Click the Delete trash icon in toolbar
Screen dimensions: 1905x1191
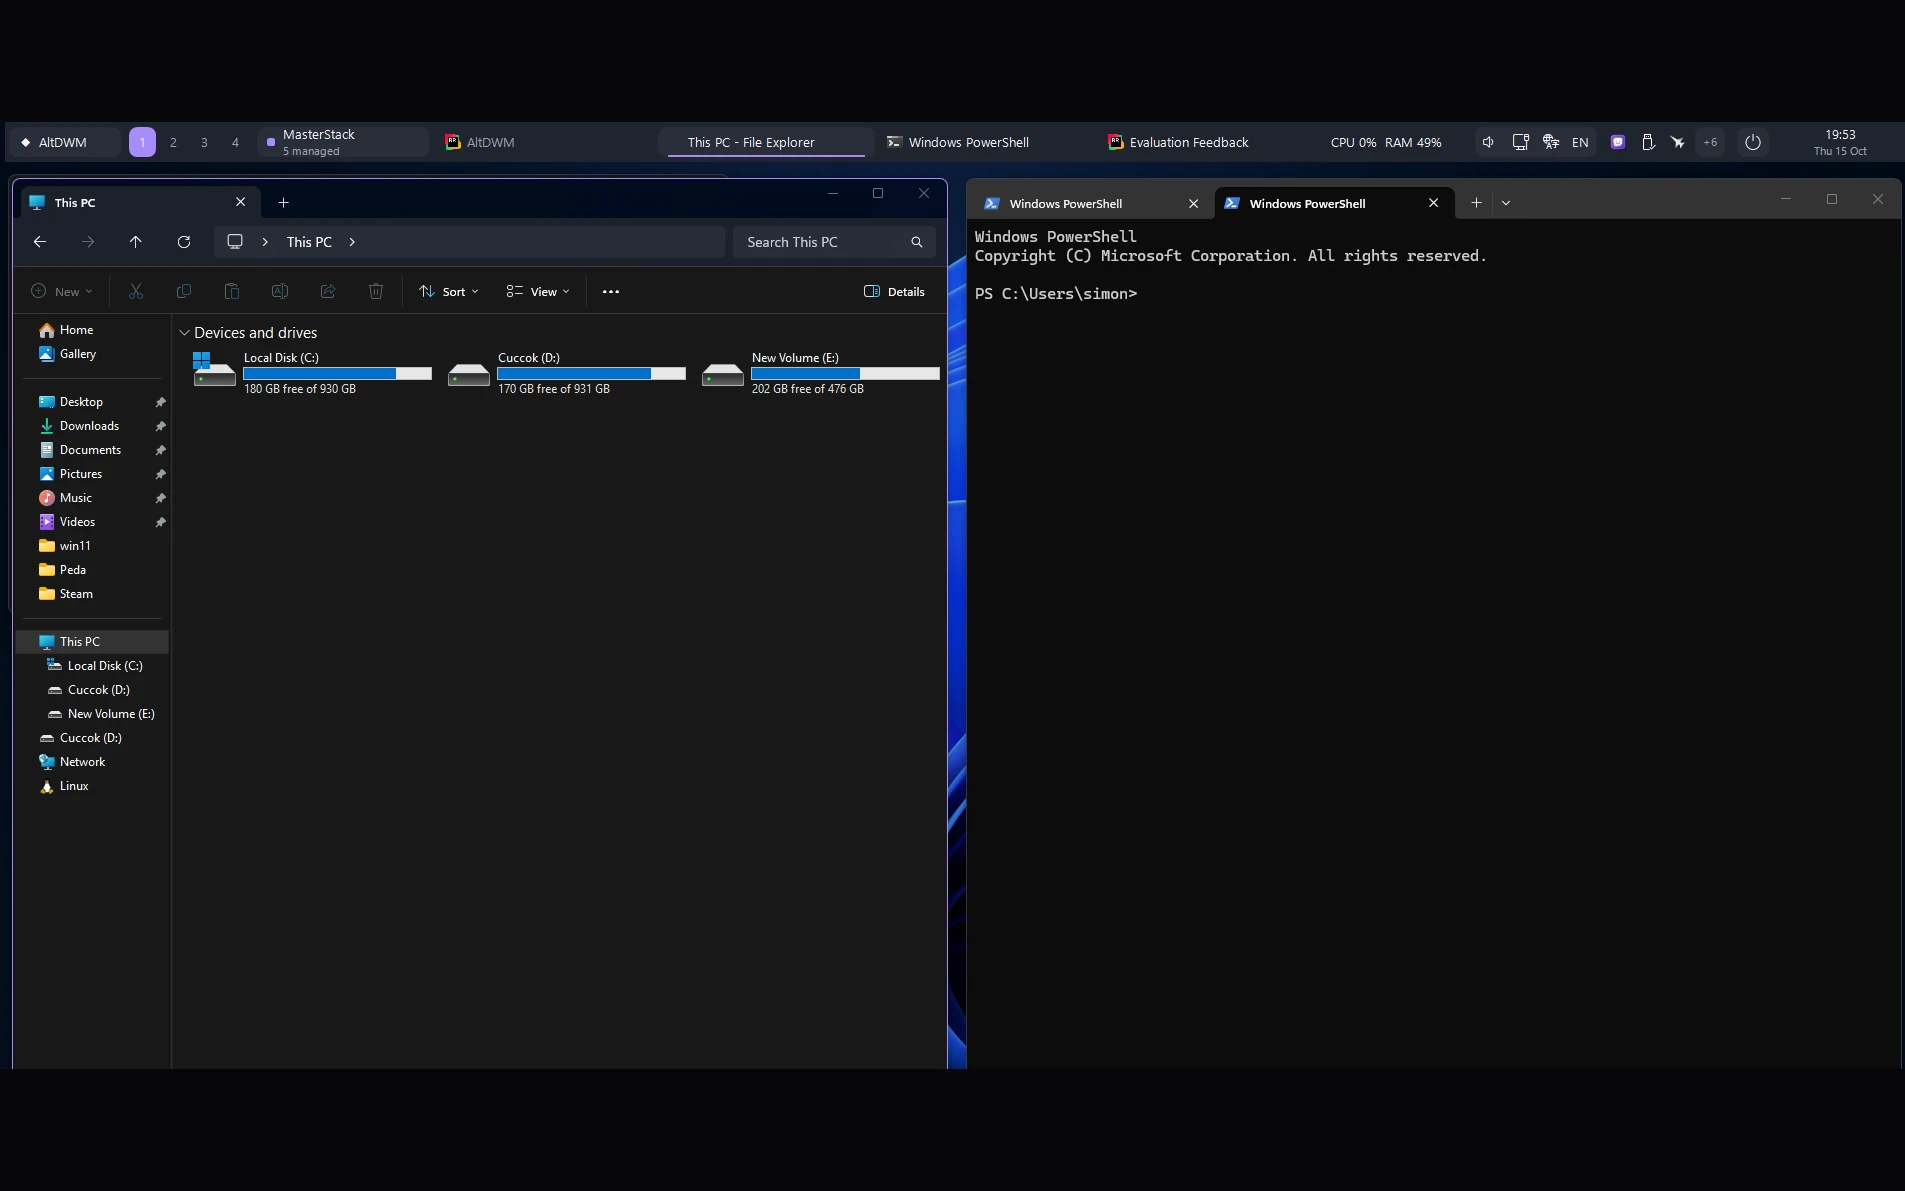376,291
